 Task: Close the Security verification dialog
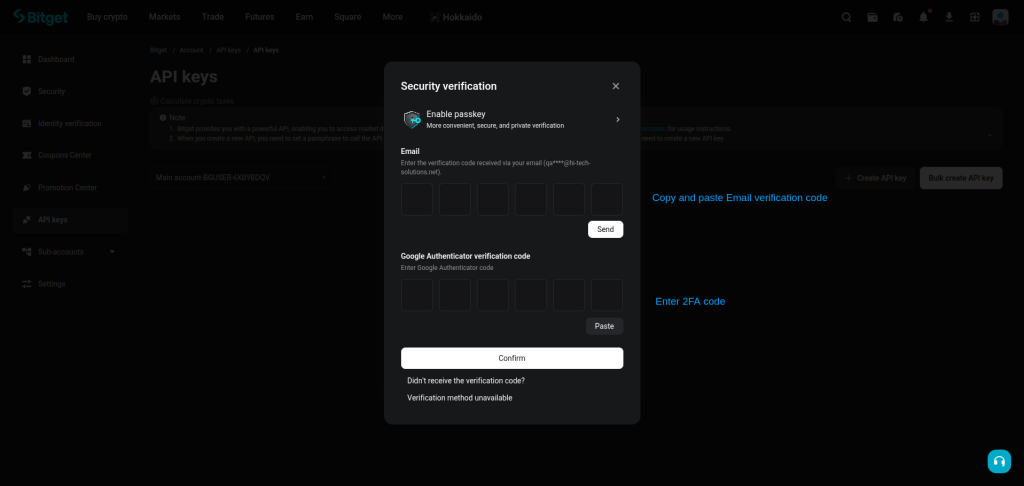click(x=615, y=86)
